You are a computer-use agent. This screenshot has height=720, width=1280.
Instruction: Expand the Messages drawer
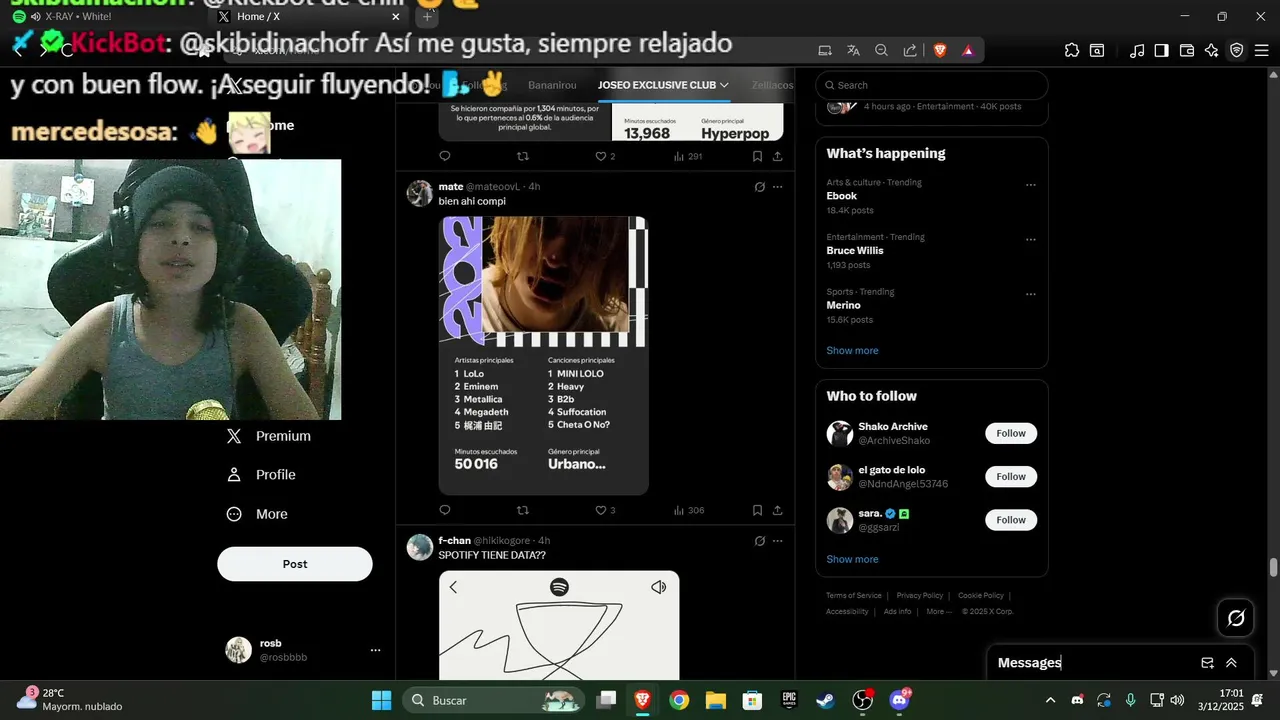click(1231, 663)
